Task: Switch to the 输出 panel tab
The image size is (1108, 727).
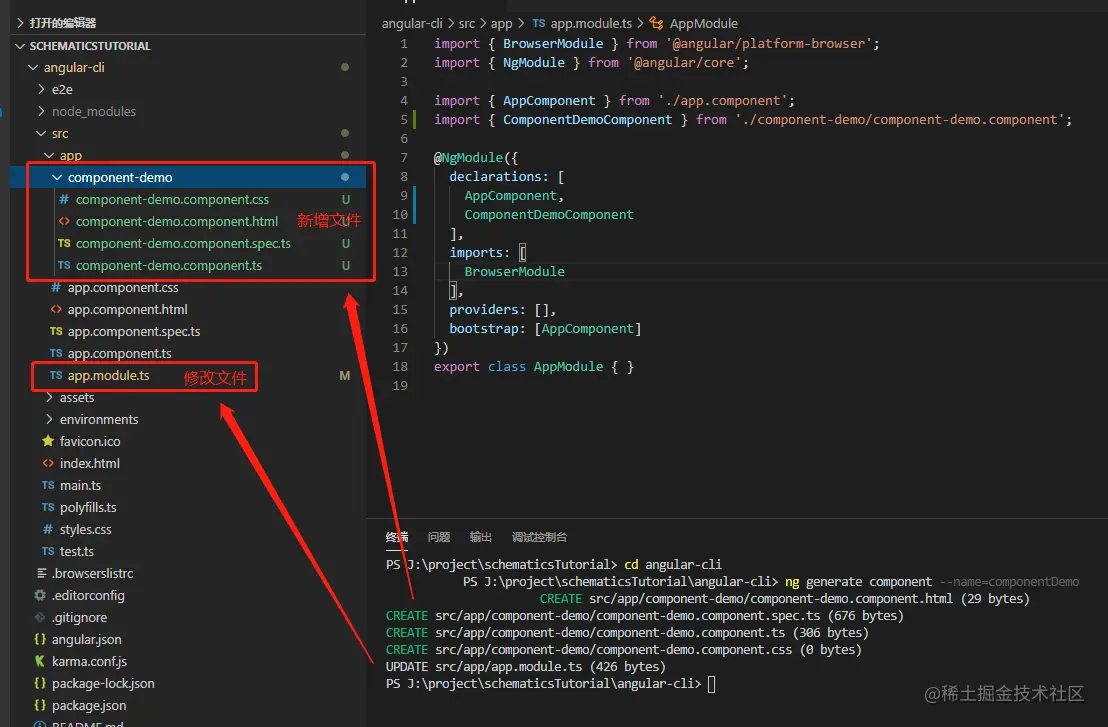Action: coord(481,537)
